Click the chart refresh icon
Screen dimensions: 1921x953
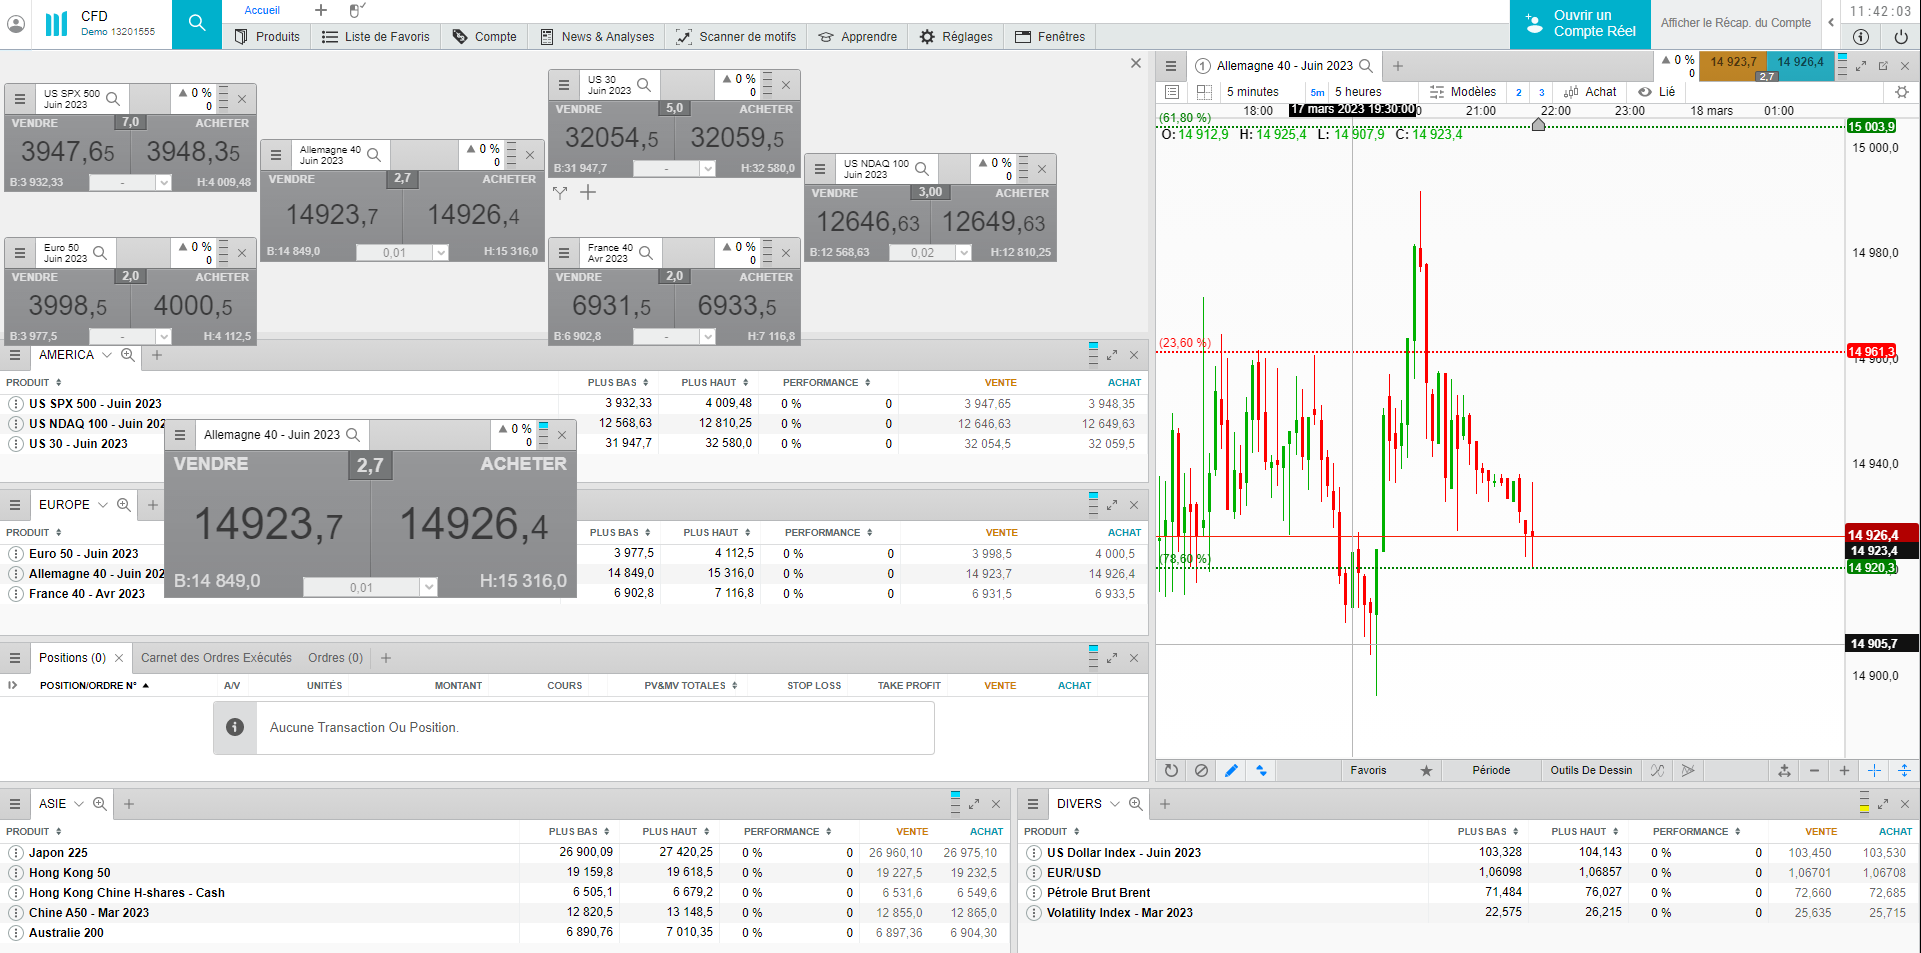coord(1171,770)
